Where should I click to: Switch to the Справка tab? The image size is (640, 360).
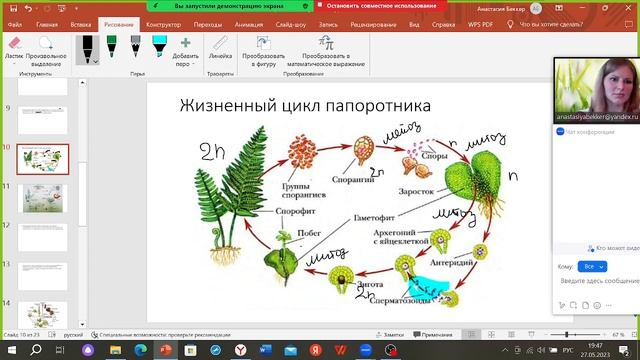[x=443, y=24]
